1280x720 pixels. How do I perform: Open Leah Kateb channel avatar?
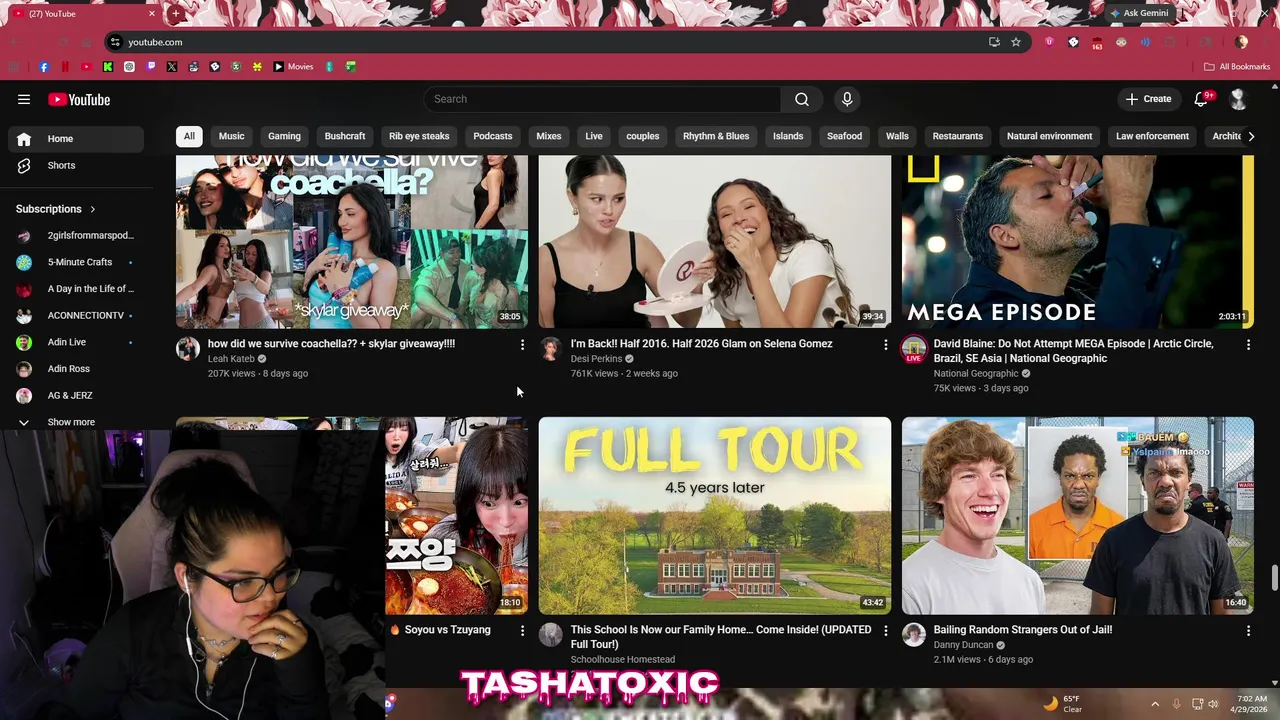188,348
